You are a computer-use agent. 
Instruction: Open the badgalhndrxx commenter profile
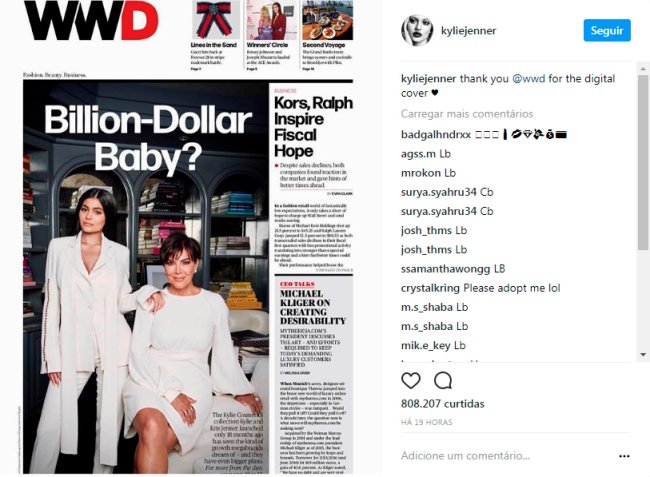click(x=436, y=135)
